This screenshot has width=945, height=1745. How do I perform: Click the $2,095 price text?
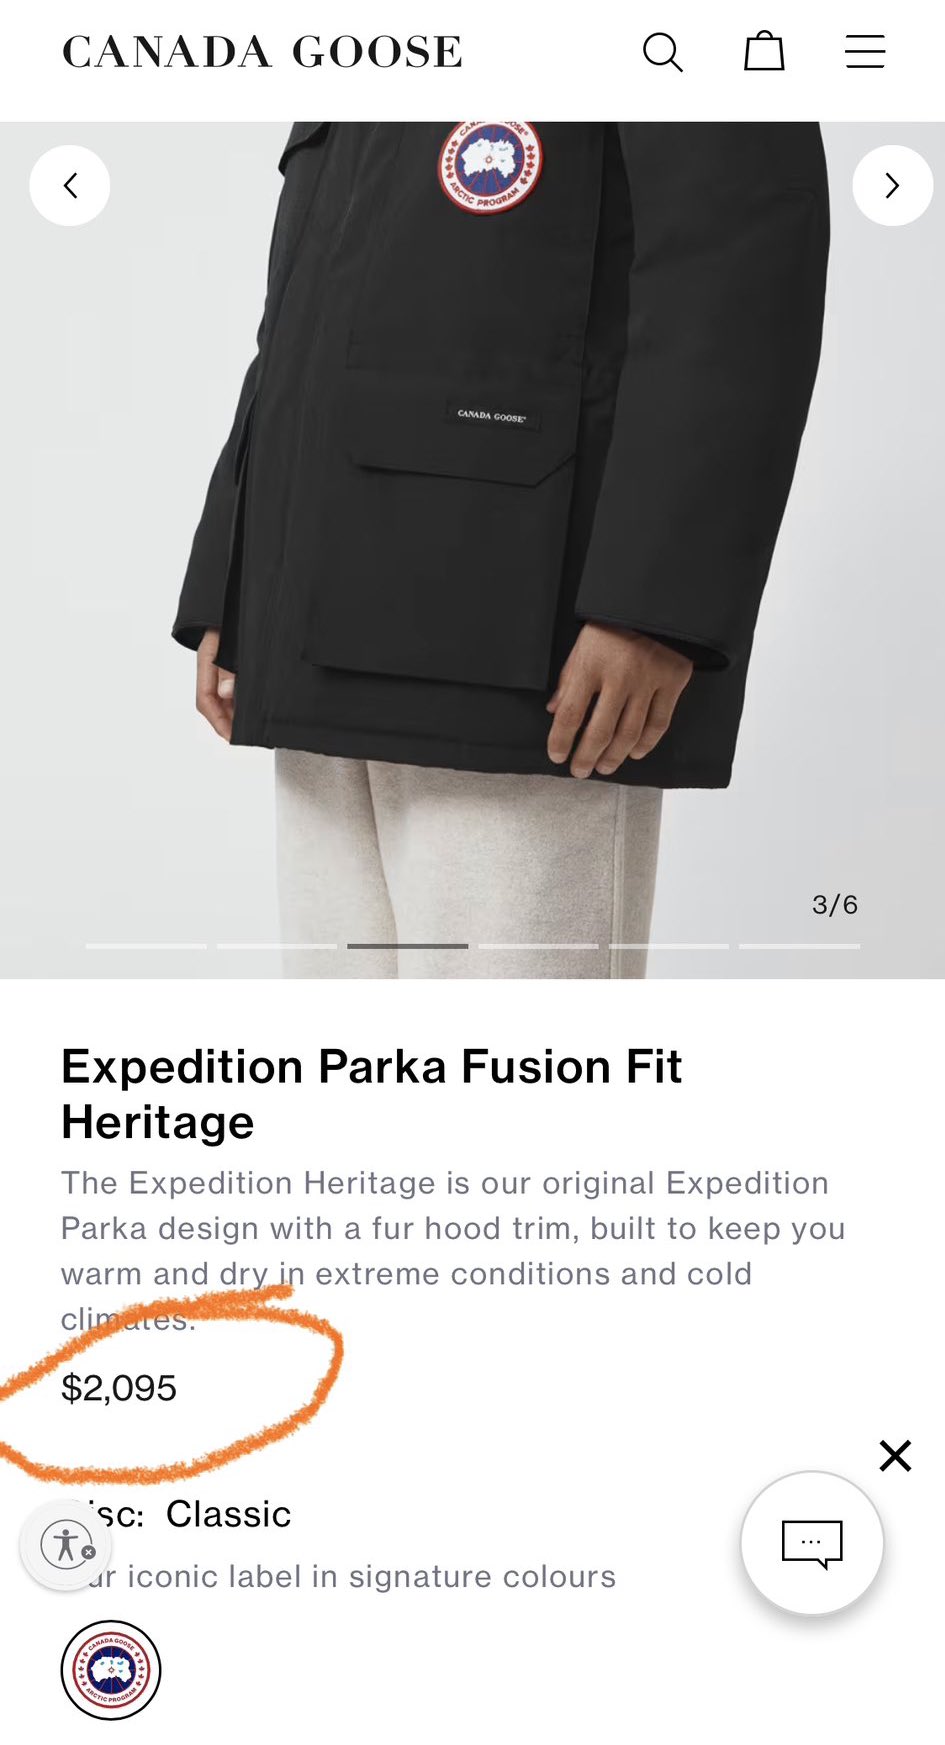click(x=119, y=1388)
